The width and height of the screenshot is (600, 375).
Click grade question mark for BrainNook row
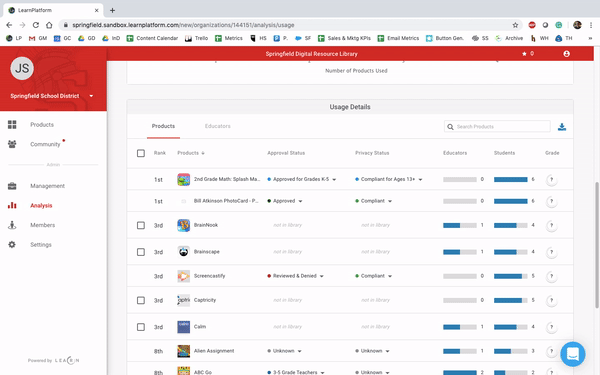coord(551,225)
